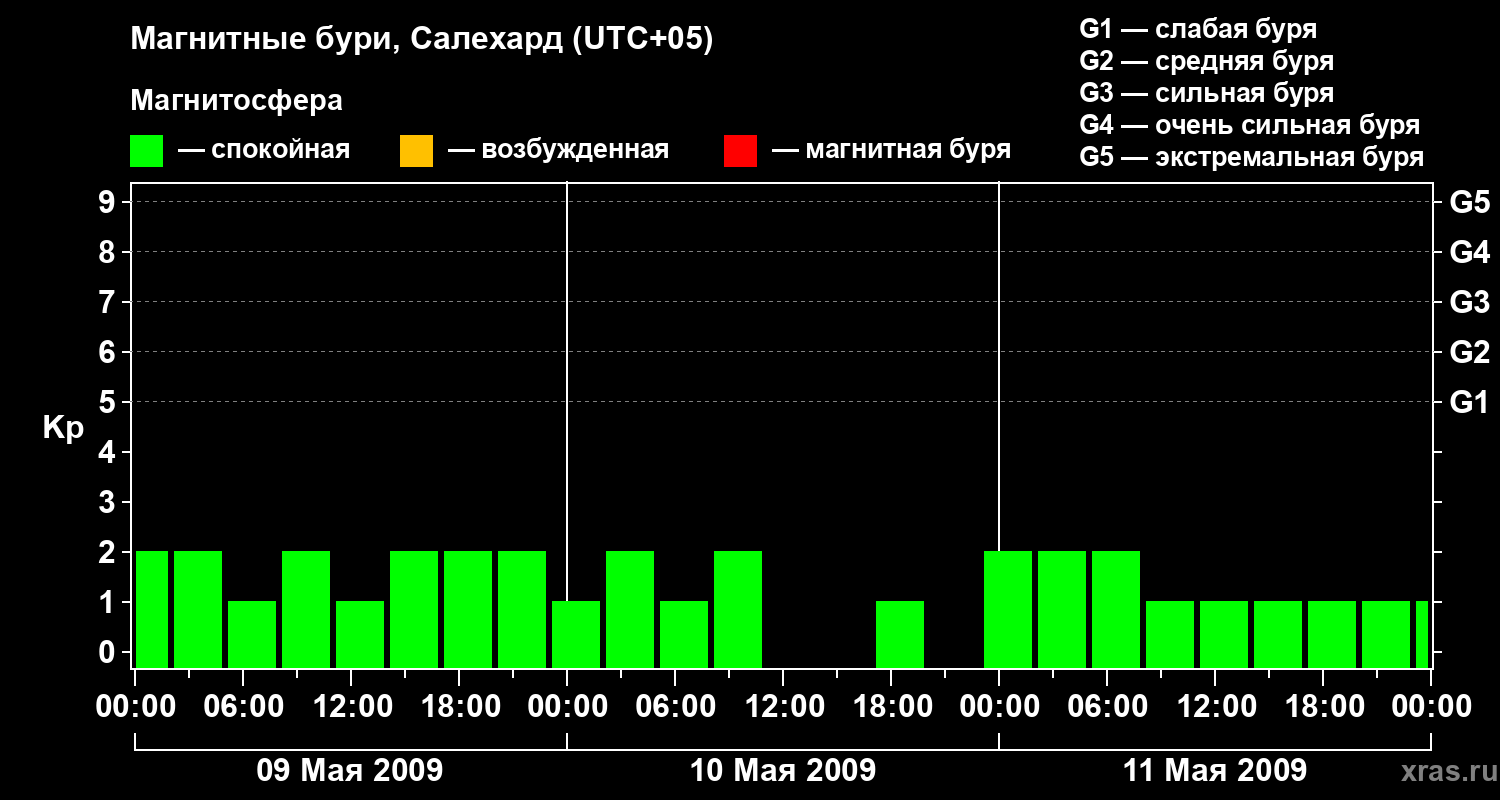Select the 'Магнитосфера' heading label
The image size is (1500, 800).
click(x=236, y=101)
